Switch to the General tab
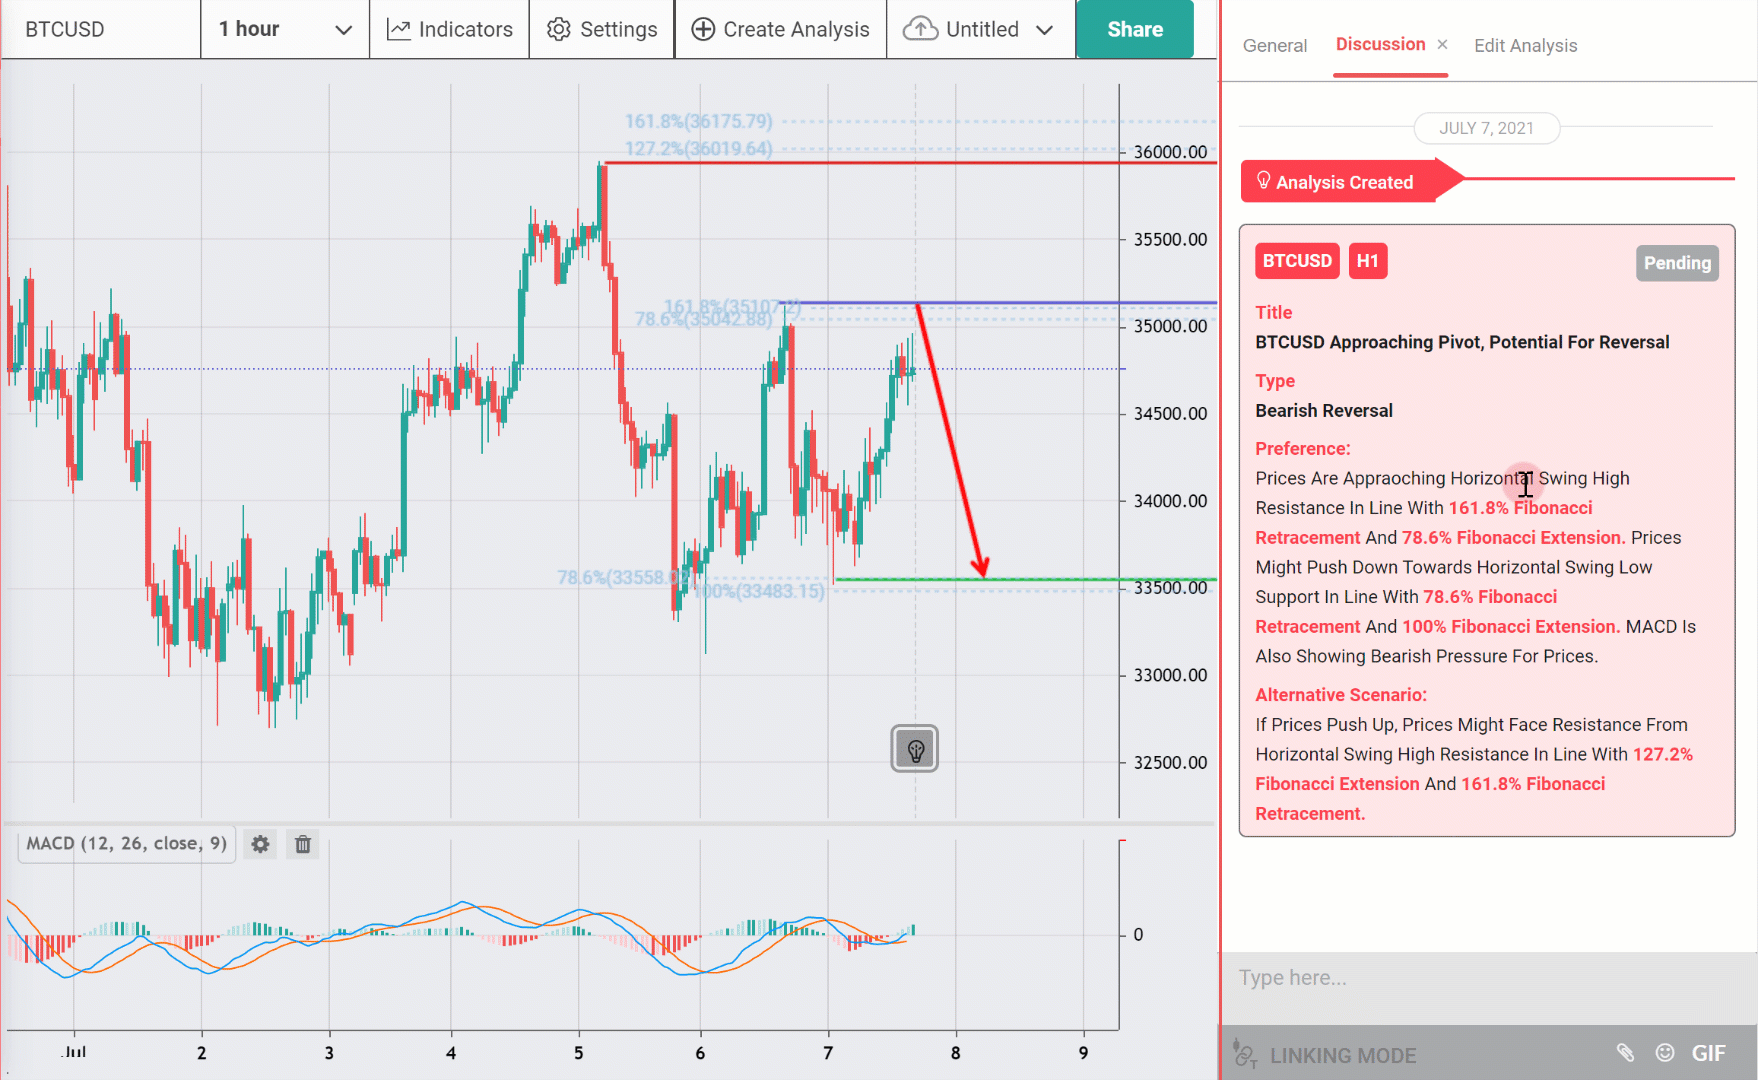Screen dimensions: 1758x1080 point(1275,45)
